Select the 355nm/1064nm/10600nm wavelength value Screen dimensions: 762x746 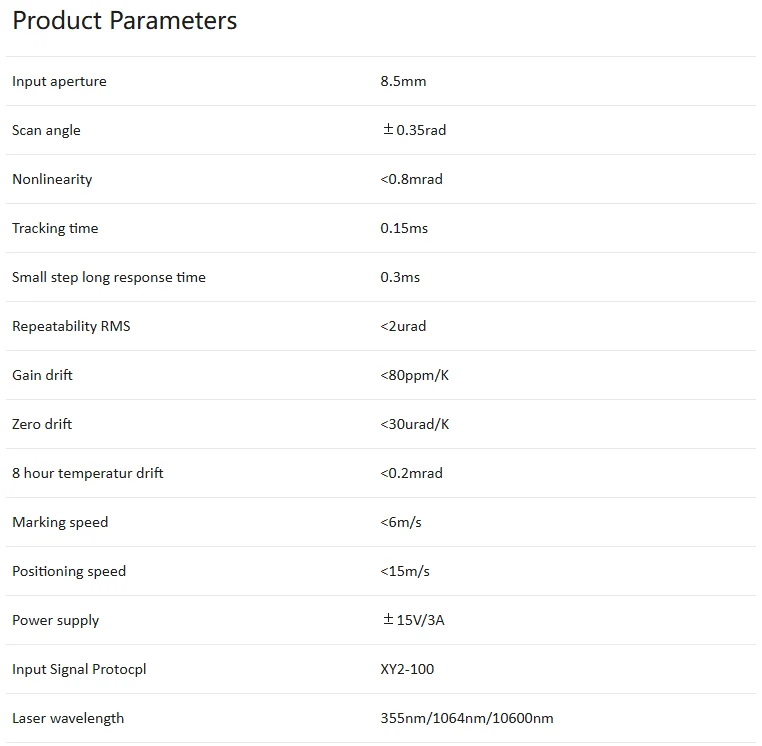466,718
